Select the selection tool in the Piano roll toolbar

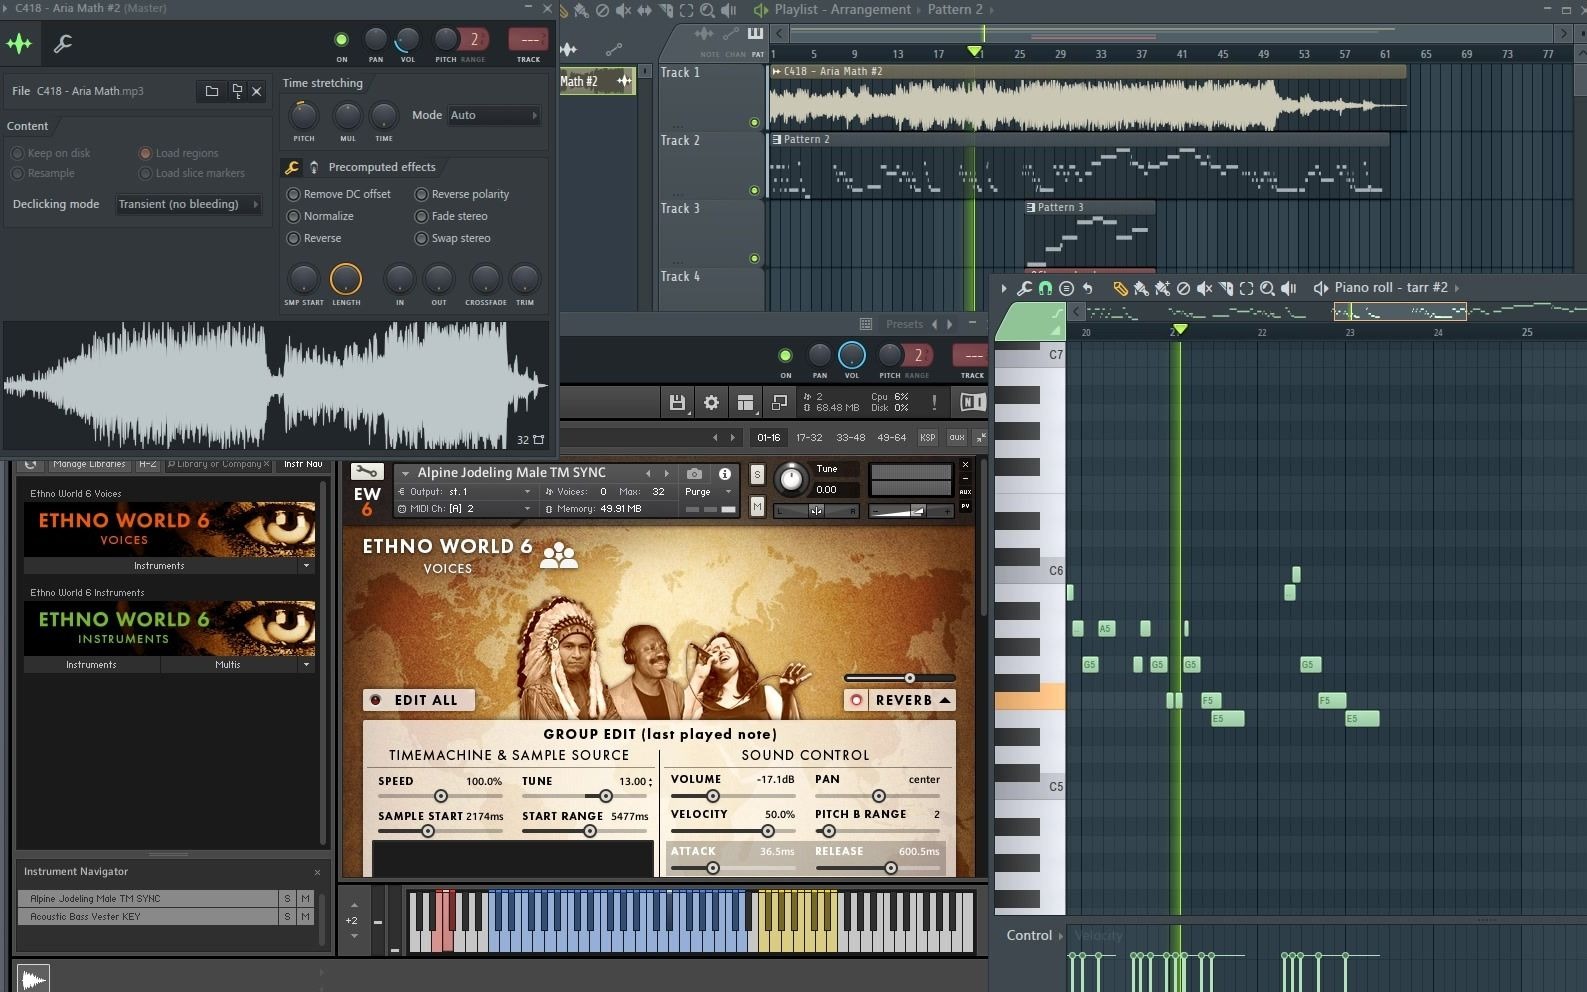click(x=1246, y=288)
